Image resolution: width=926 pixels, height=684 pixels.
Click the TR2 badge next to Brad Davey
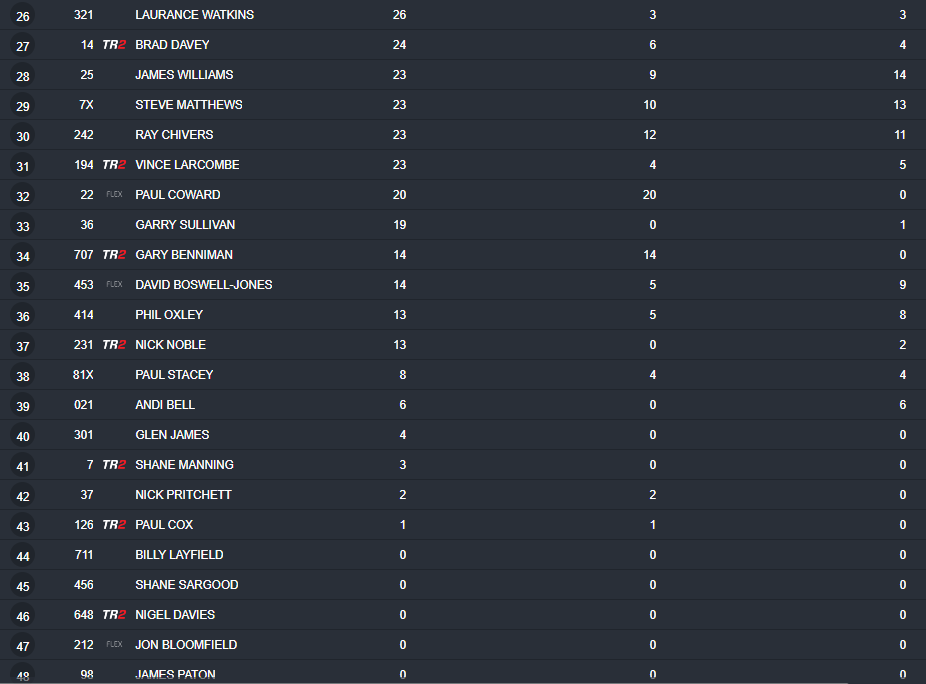[114, 45]
